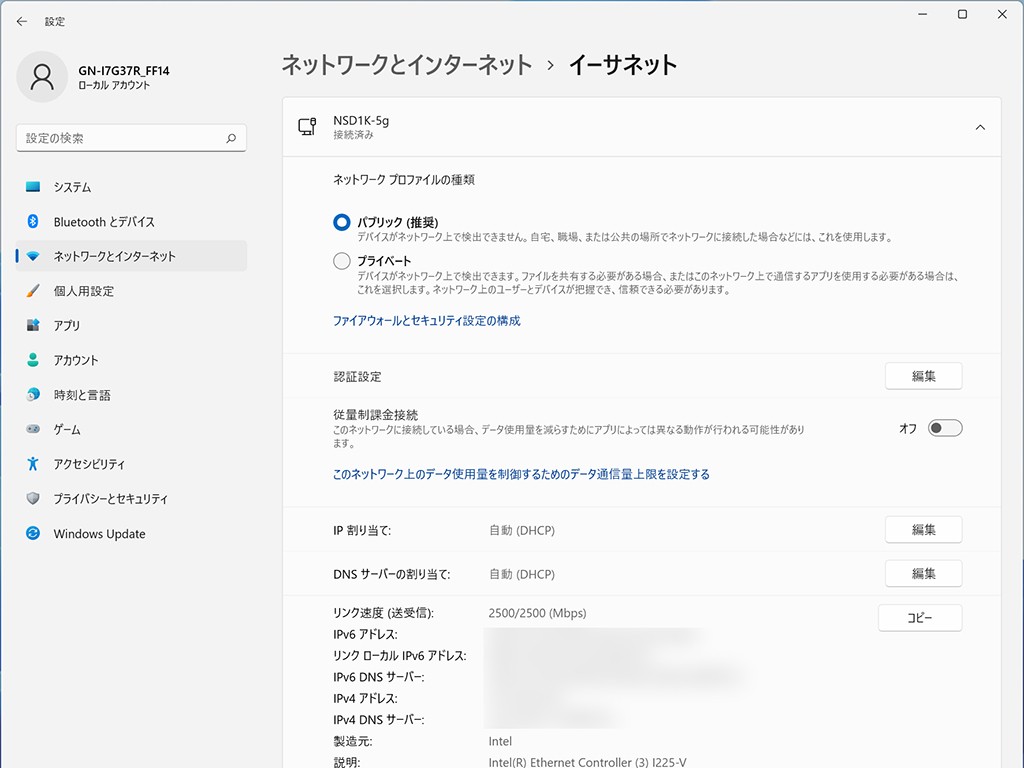This screenshot has width=1024, height=768.
Task: Open プライバシーとセキュリティ shield icon
Action: pyautogui.click(x=33, y=499)
